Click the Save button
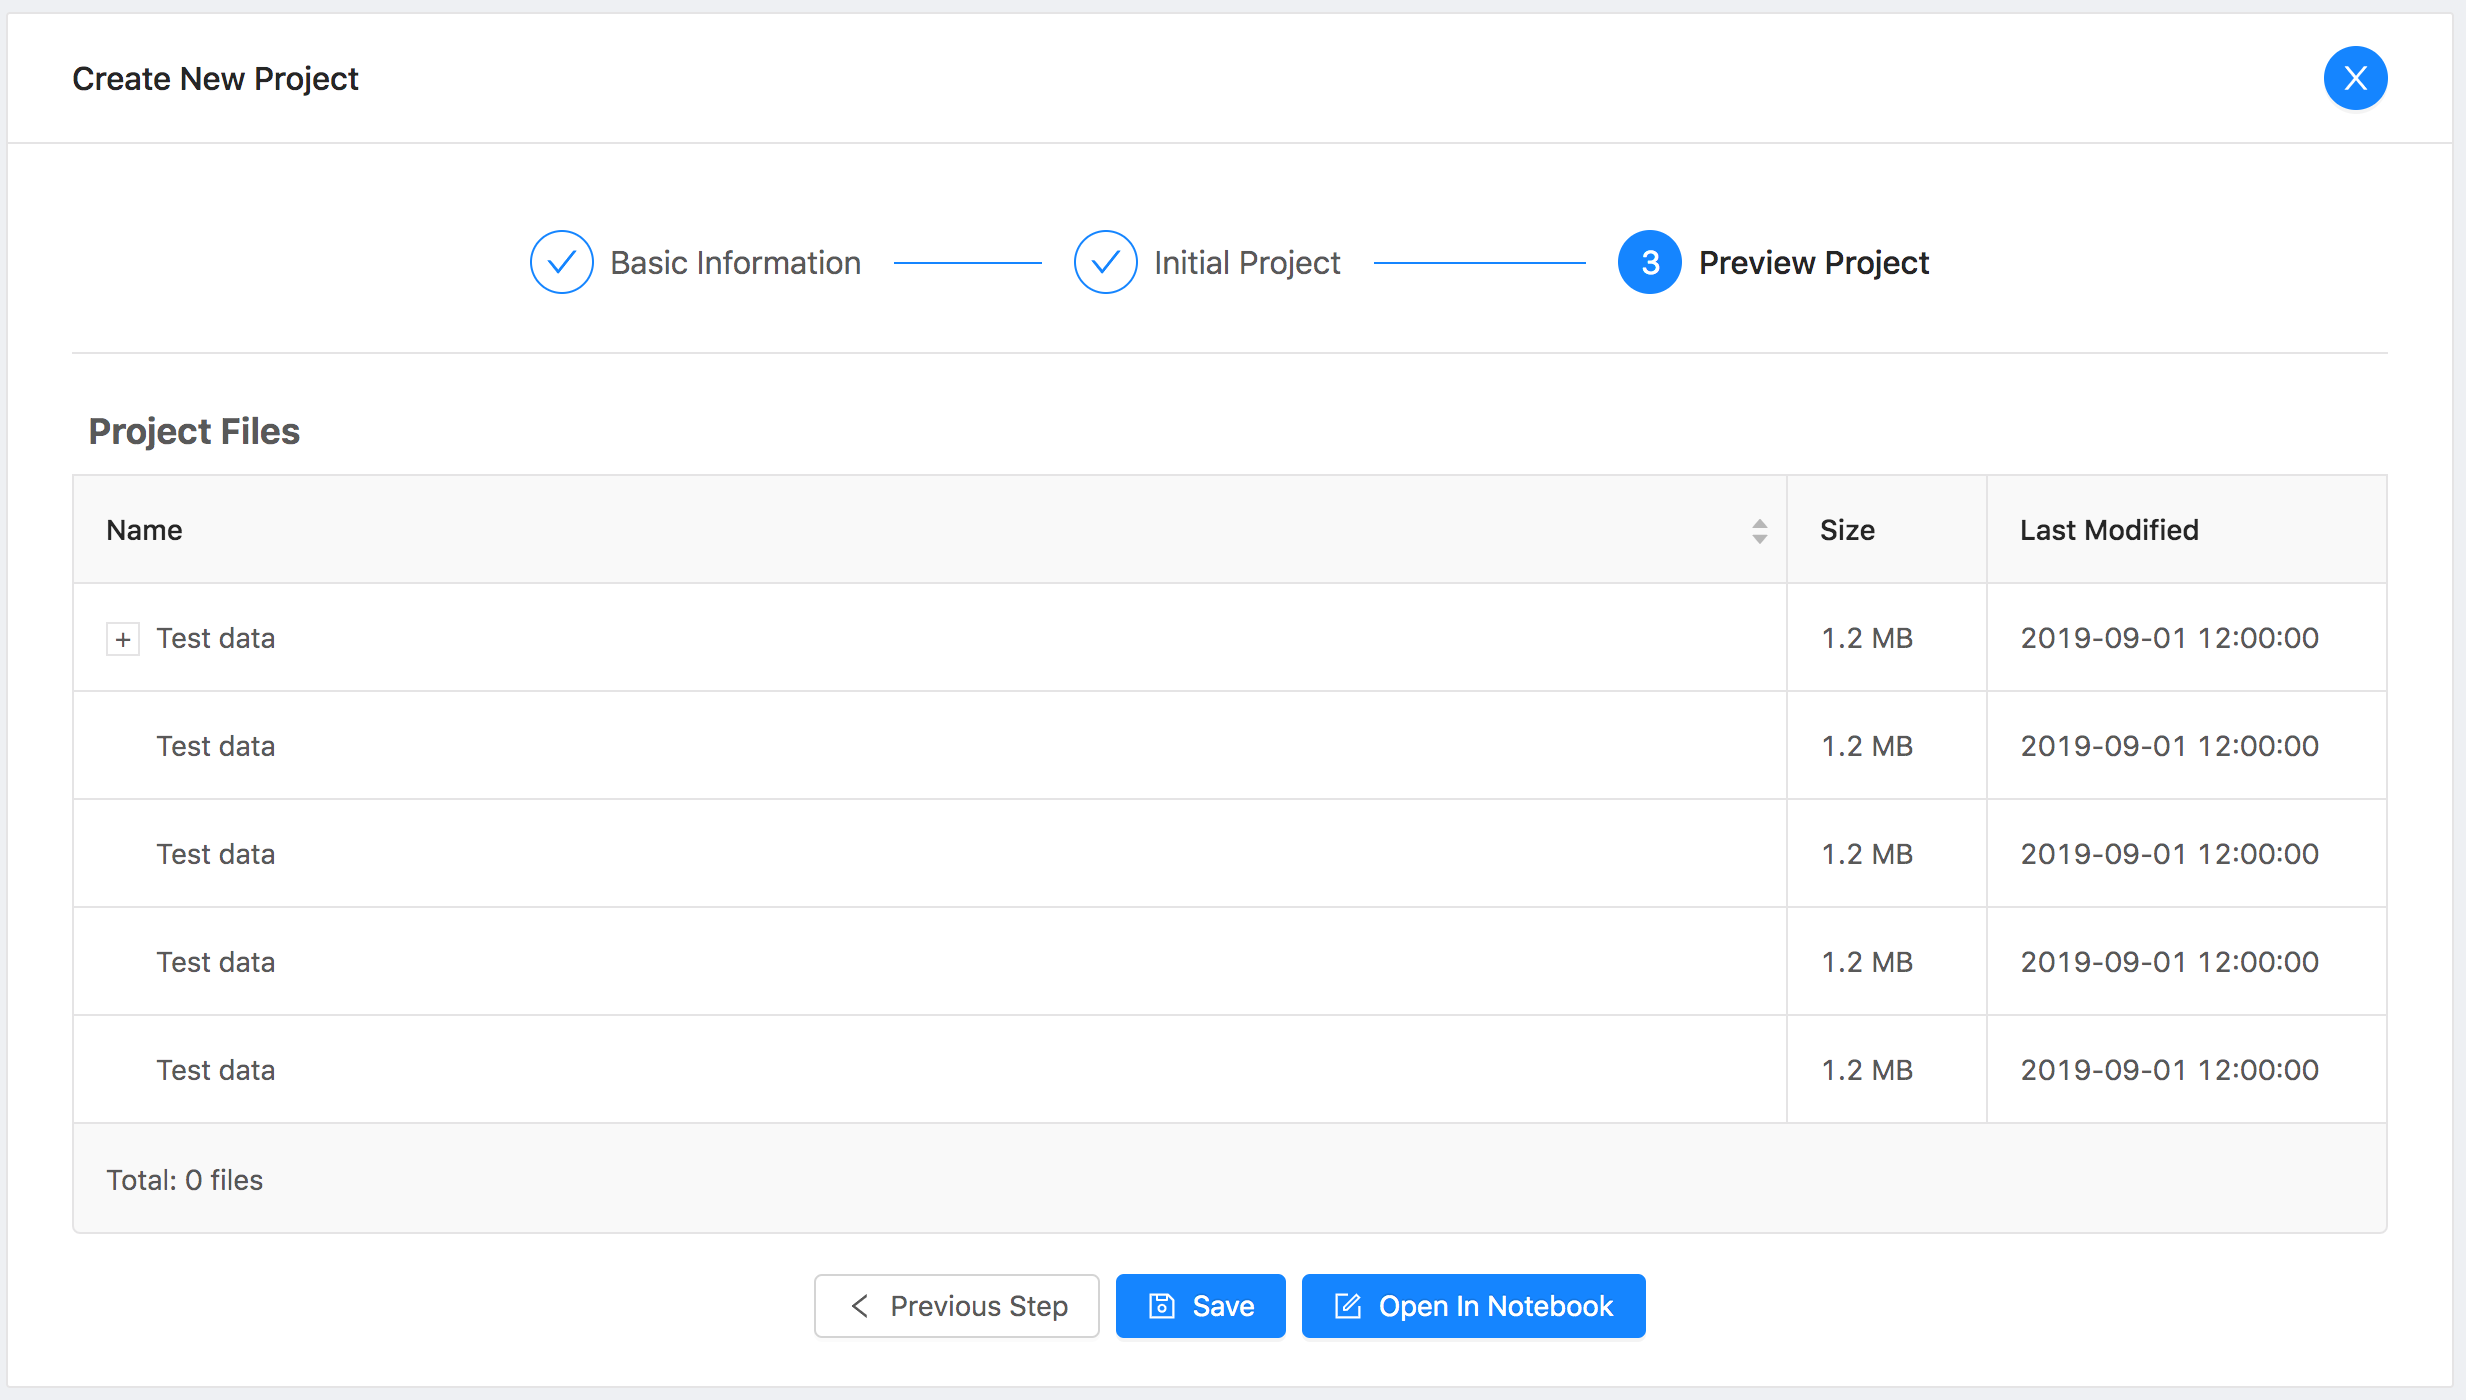This screenshot has height=1400, width=2466. point(1199,1305)
